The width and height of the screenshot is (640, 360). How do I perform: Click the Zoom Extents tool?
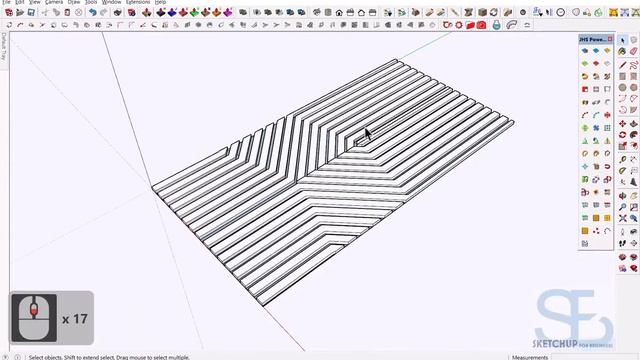coord(622,218)
